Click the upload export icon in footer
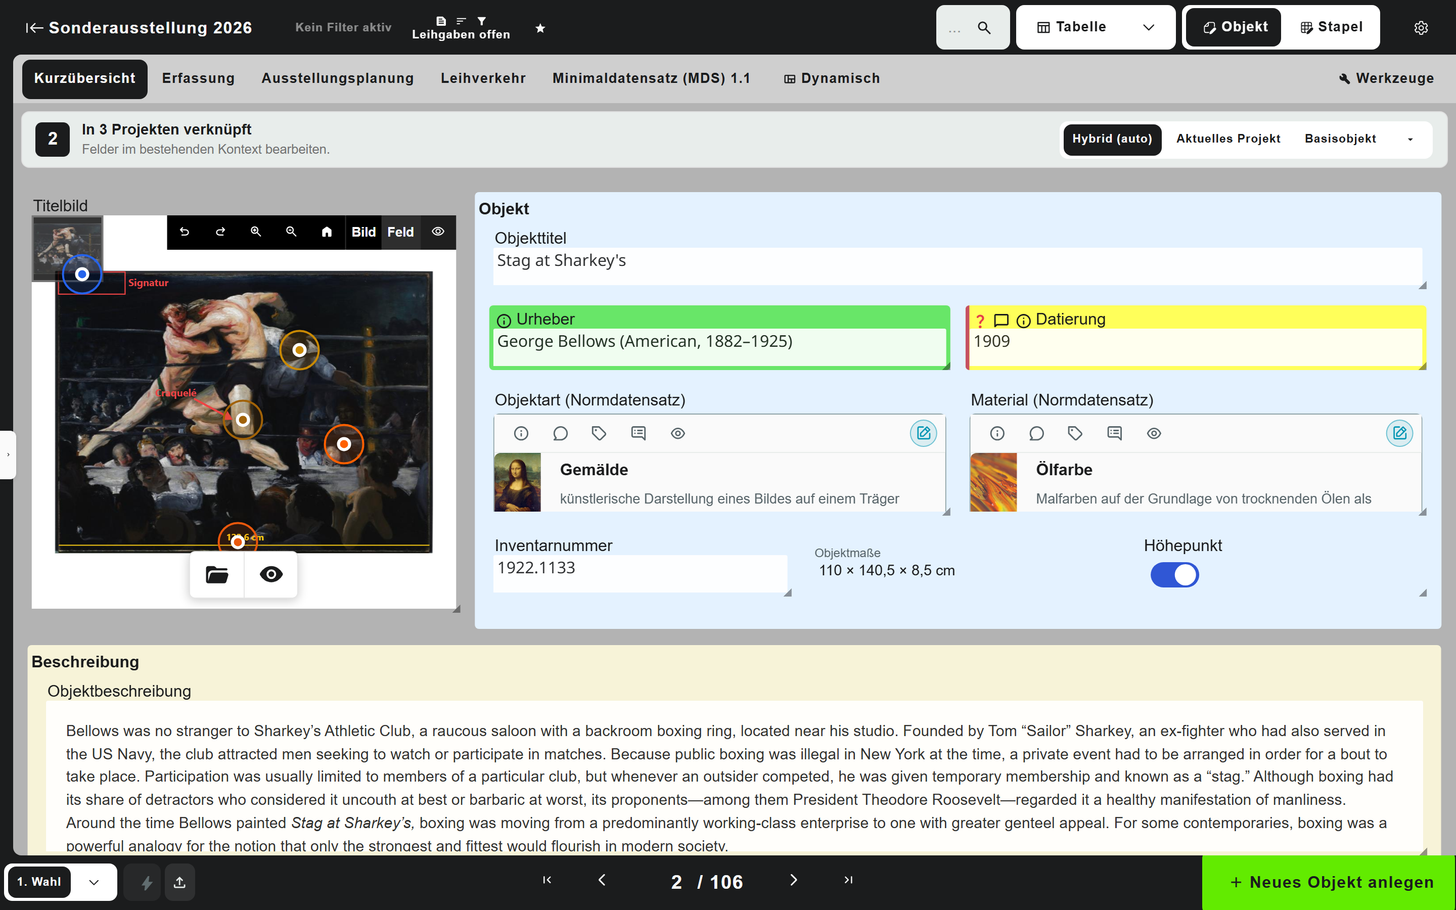 tap(179, 882)
